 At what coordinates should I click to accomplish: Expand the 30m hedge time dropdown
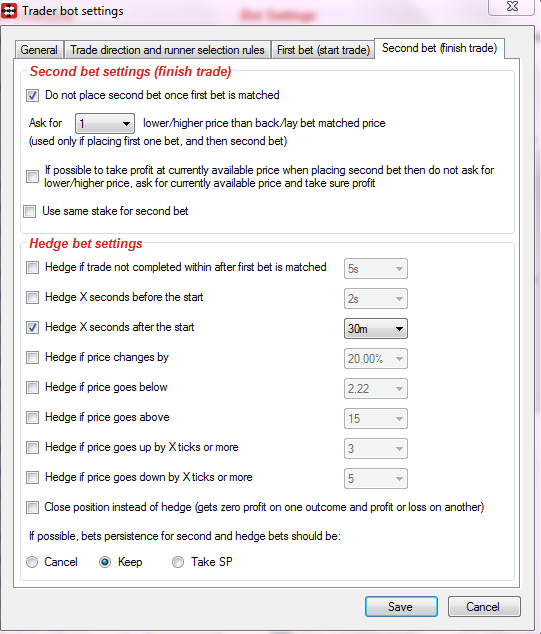pyautogui.click(x=376, y=329)
